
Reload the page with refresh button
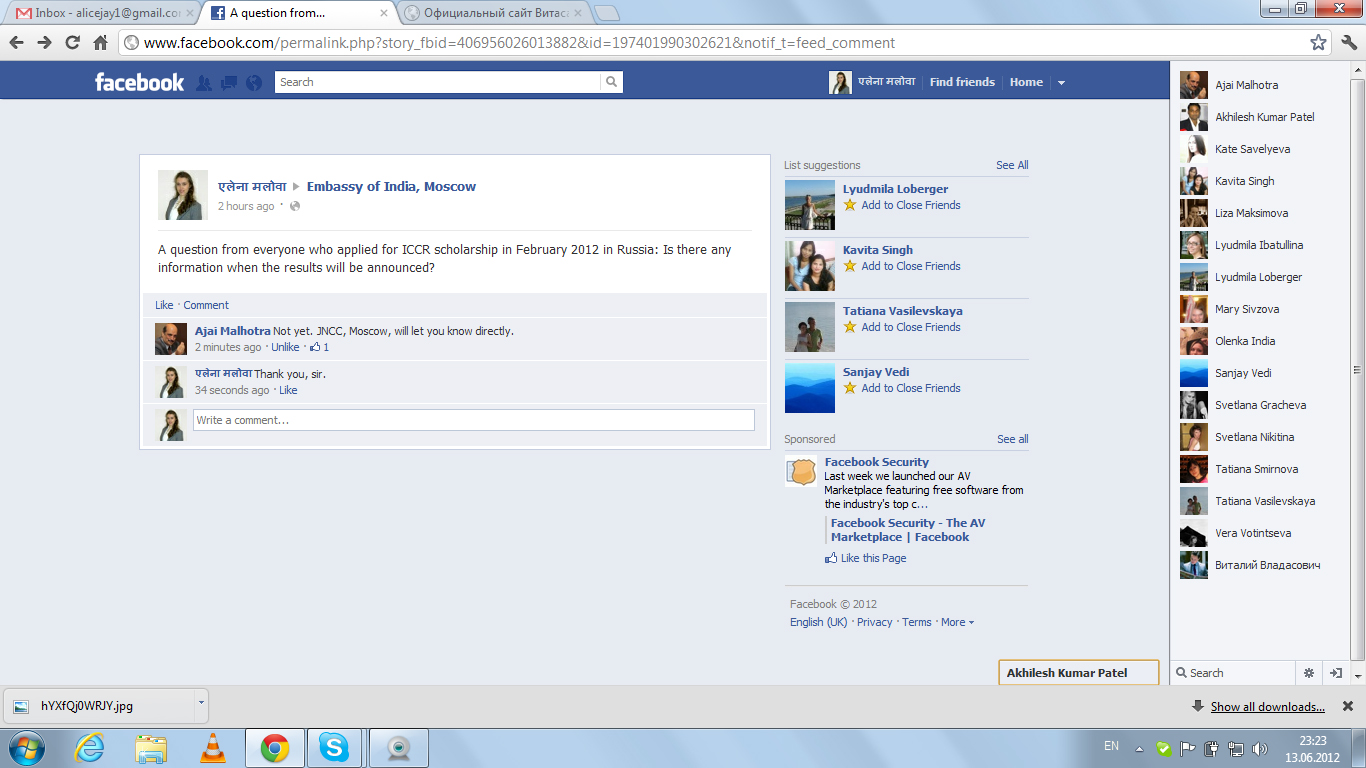point(72,43)
